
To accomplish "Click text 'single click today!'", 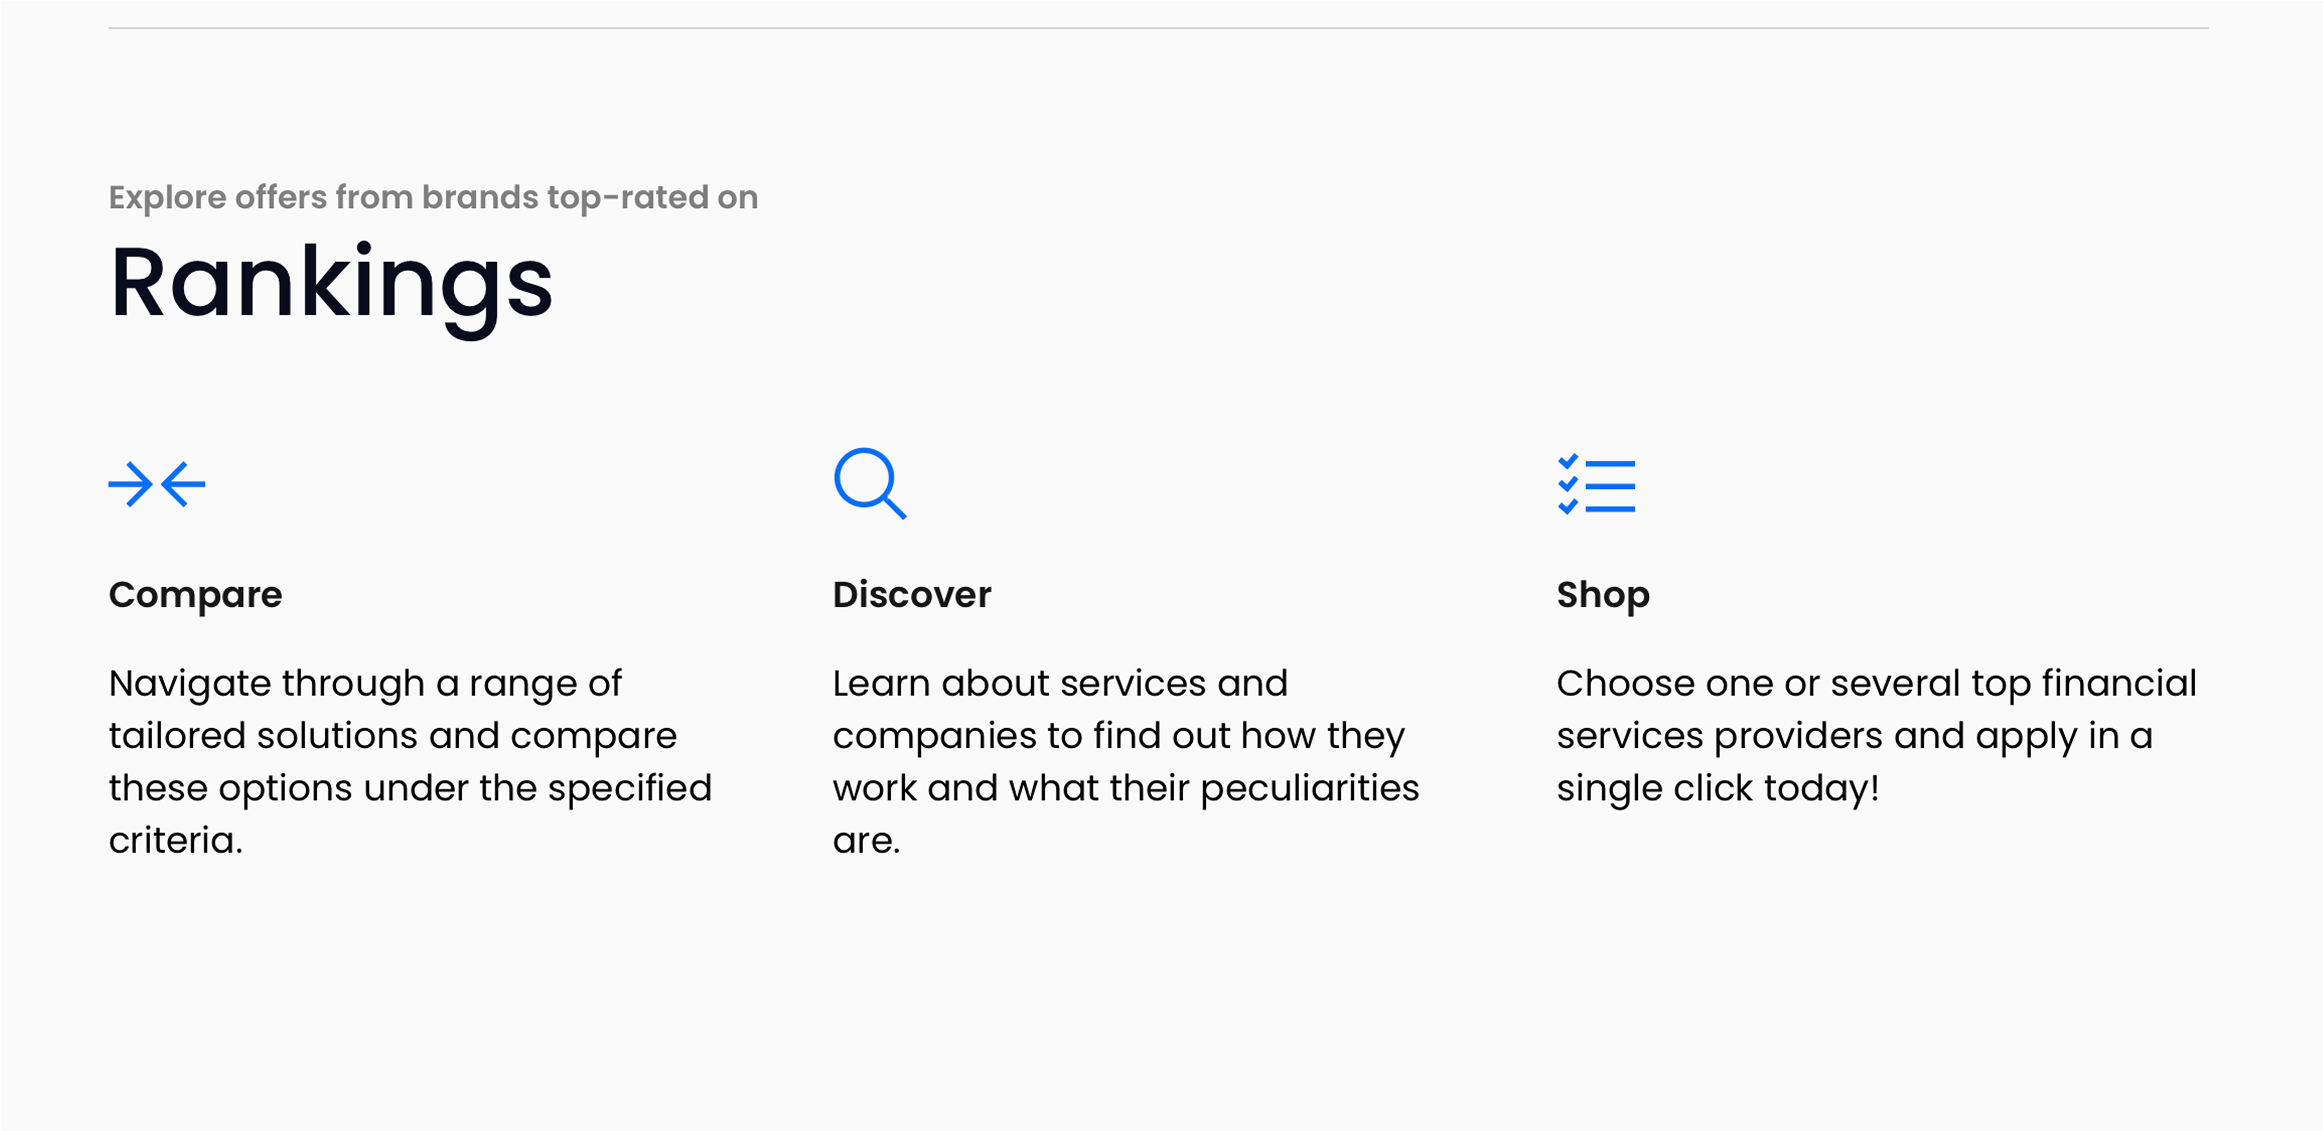I will (x=1717, y=788).
